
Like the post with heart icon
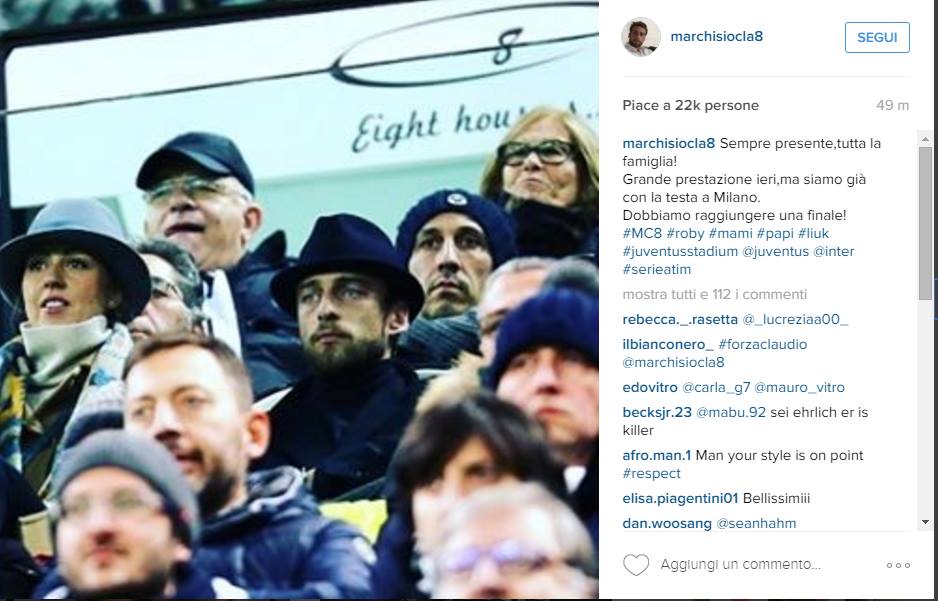tap(636, 565)
